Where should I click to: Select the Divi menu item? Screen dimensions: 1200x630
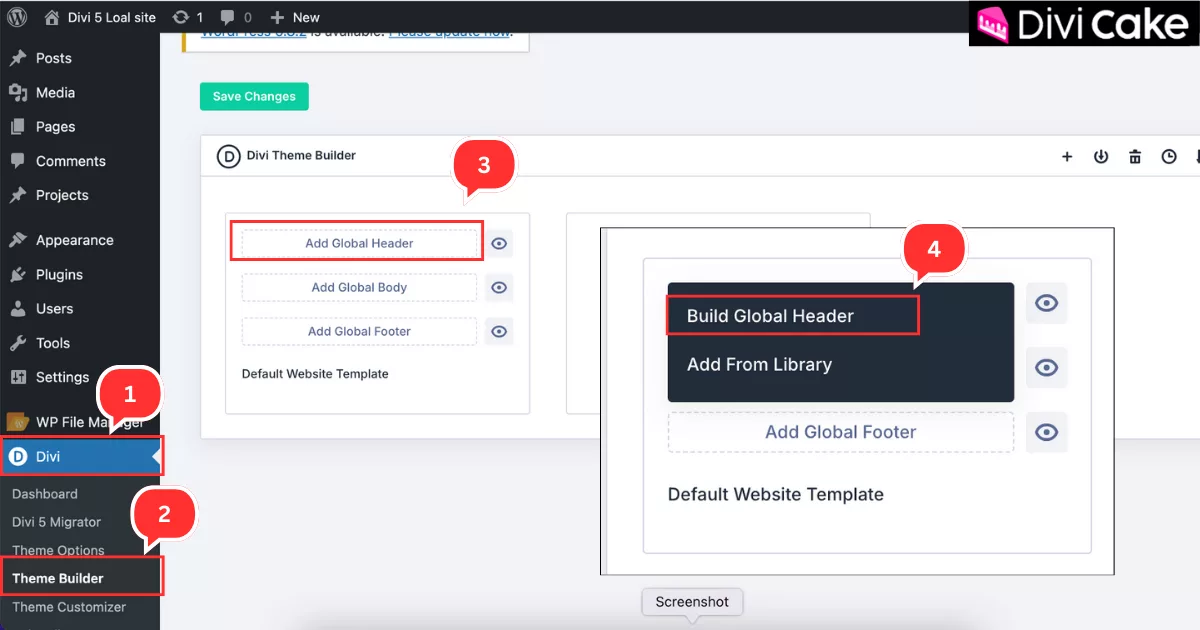[80, 456]
